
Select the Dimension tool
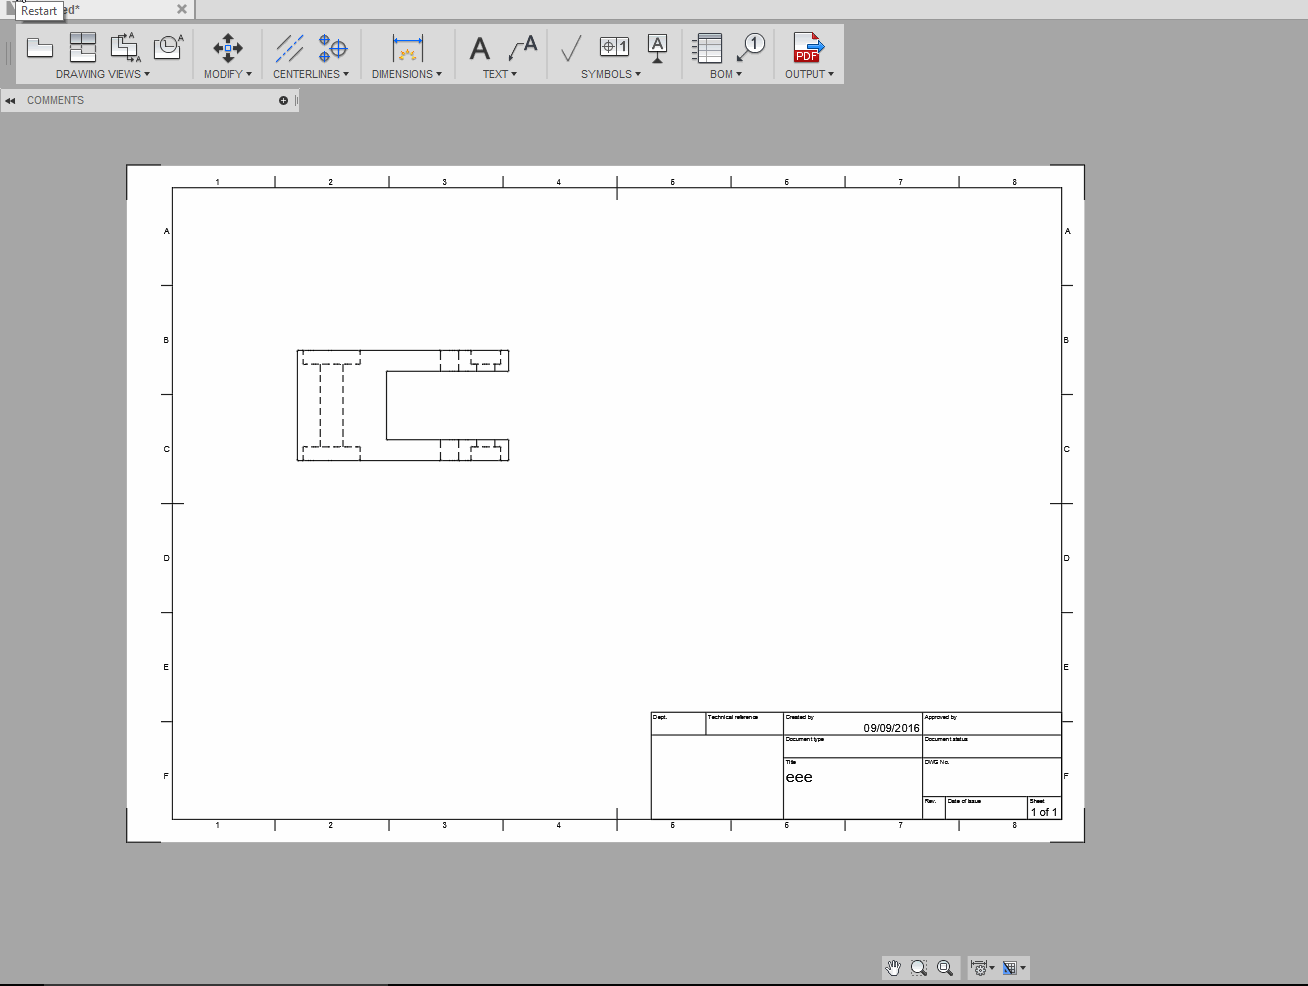406,48
